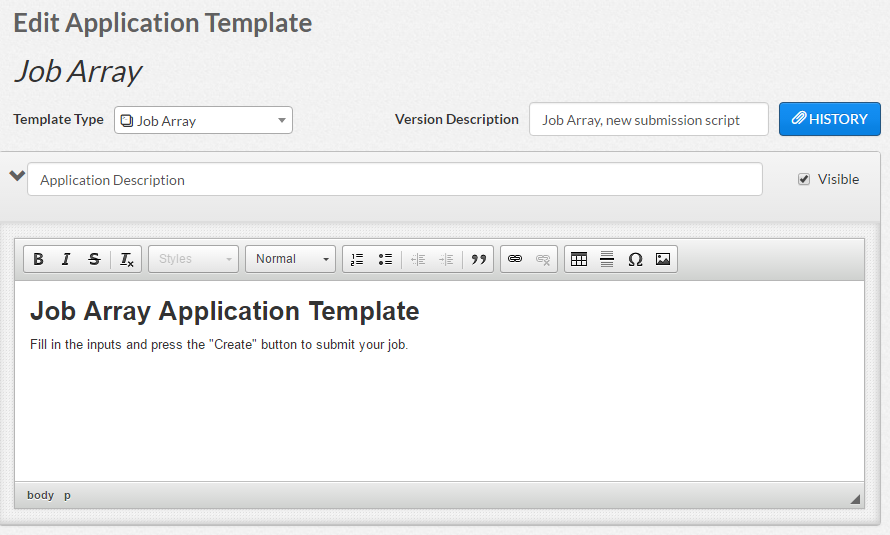Click the increase indent icon
The height and width of the screenshot is (535, 890).
coord(446,259)
